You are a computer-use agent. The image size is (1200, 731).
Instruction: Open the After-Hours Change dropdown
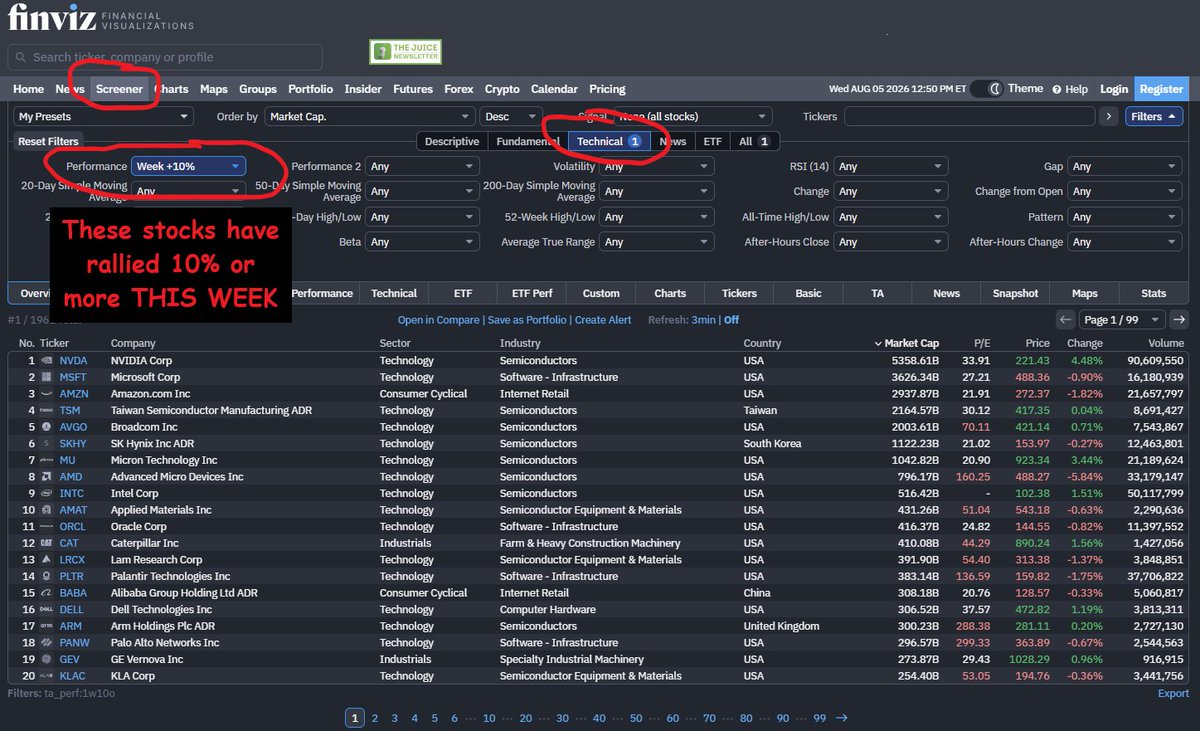1125,242
